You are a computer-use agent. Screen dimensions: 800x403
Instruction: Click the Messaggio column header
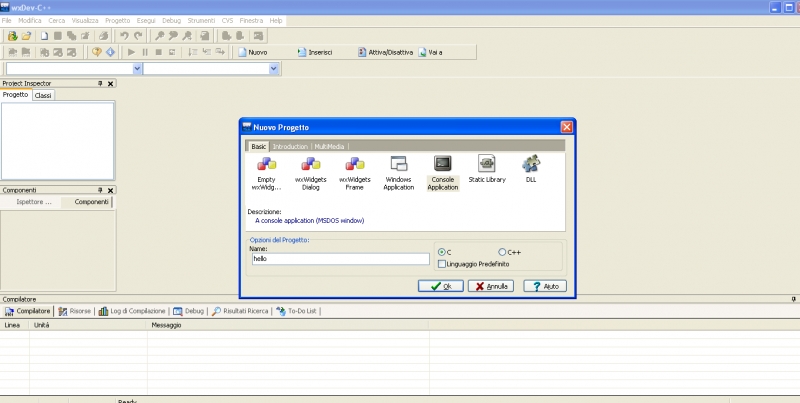pyautogui.click(x=288, y=325)
